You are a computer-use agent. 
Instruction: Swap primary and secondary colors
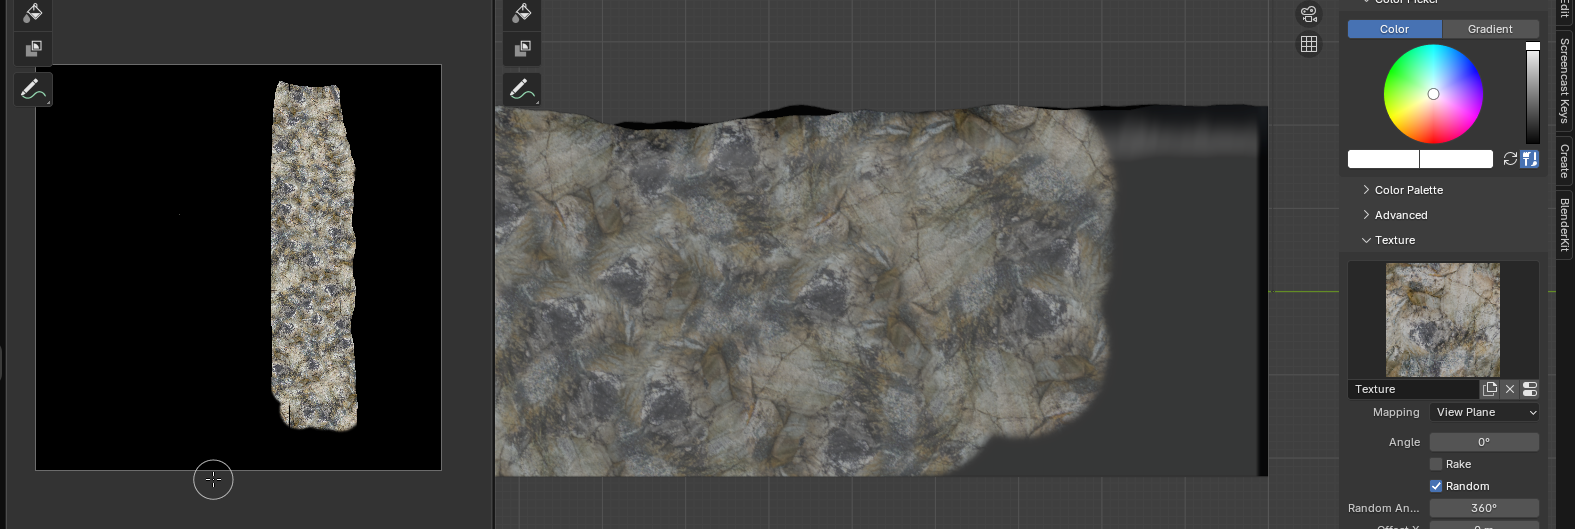[1510, 159]
